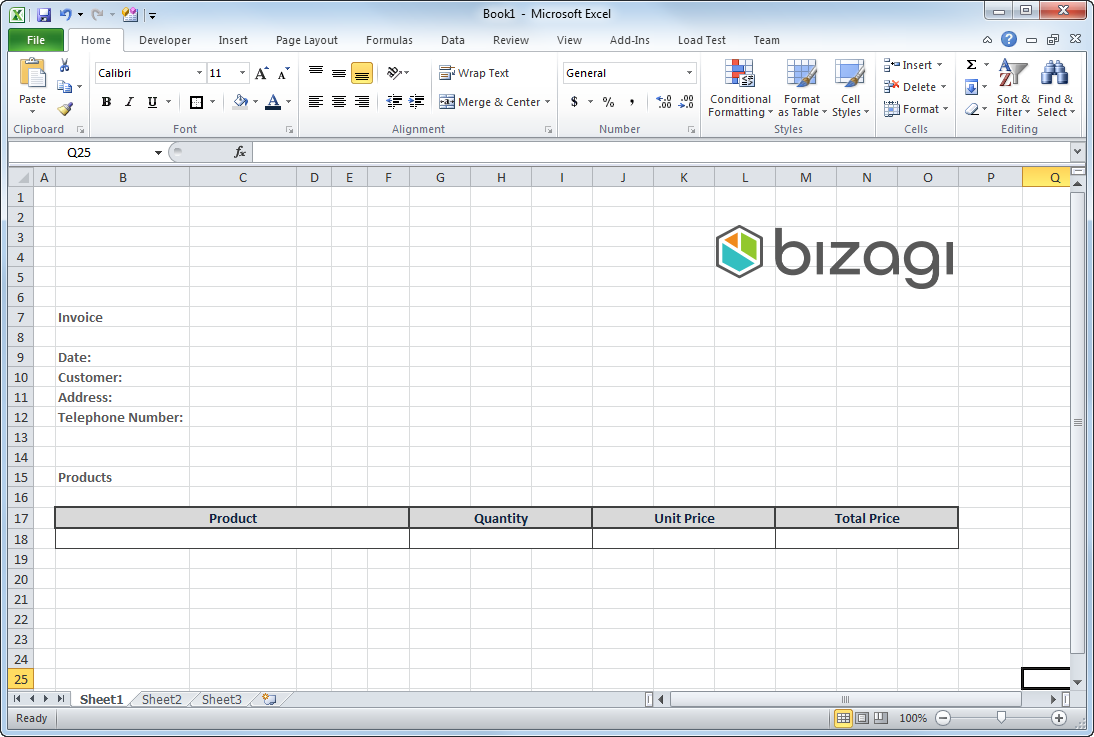The image size is (1094, 737).
Task: Apply Comma Style format
Action: [631, 102]
